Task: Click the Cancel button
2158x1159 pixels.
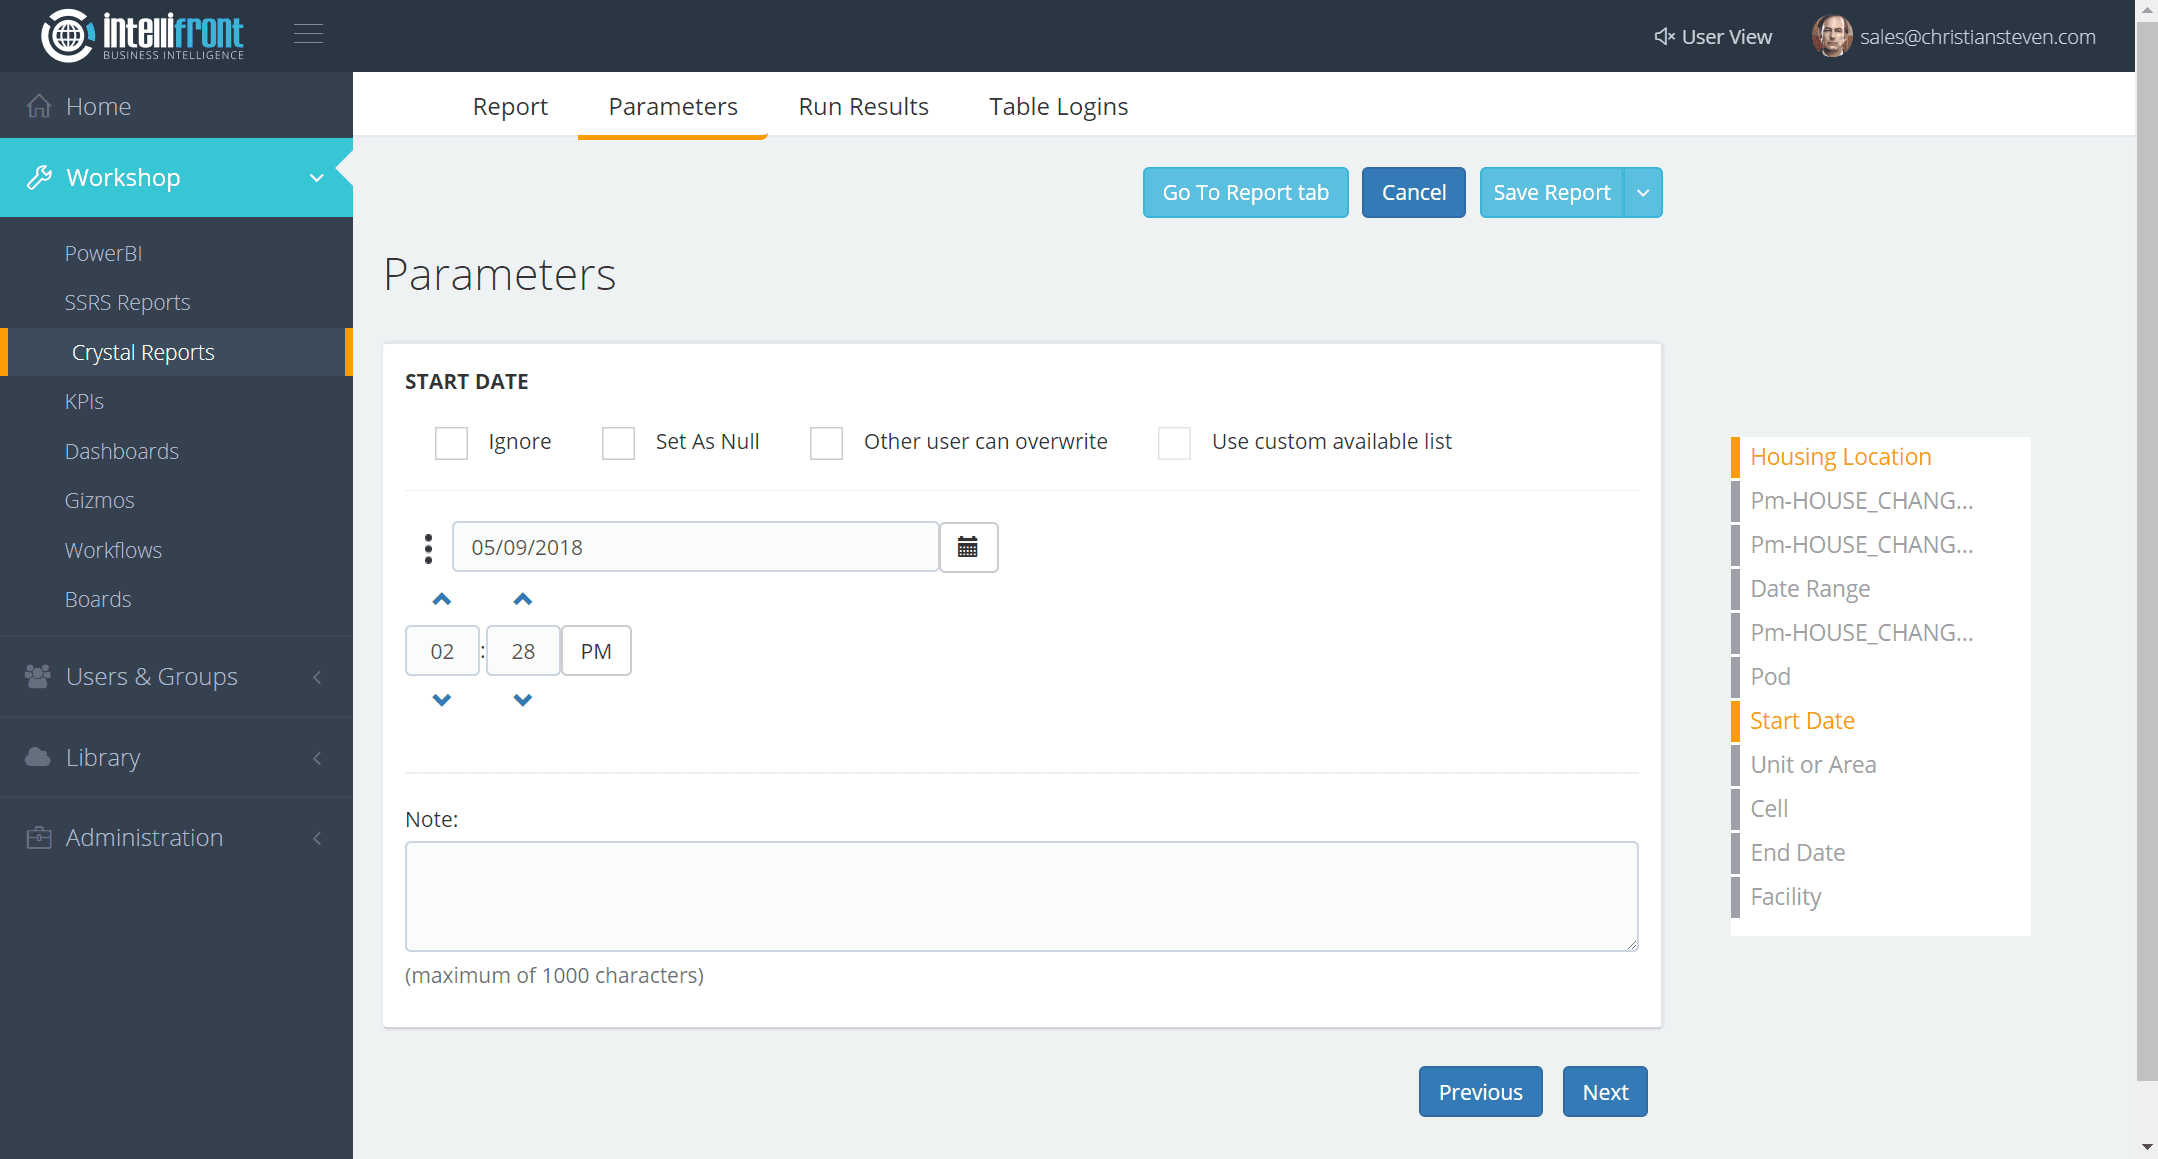Action: point(1414,192)
